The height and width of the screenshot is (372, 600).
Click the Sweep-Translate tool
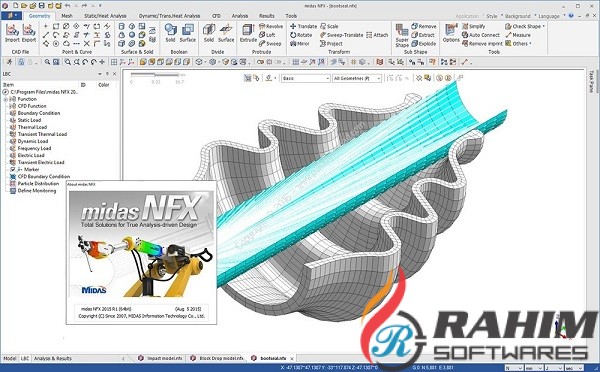click(x=341, y=35)
